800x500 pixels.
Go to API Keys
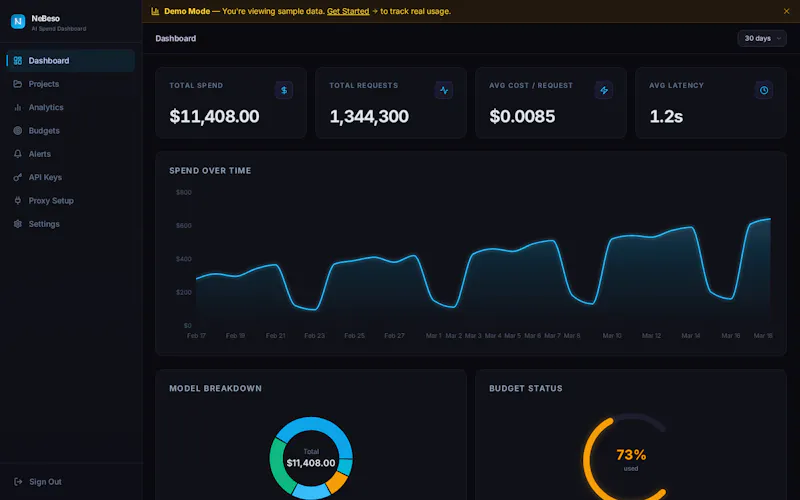coord(70,177)
